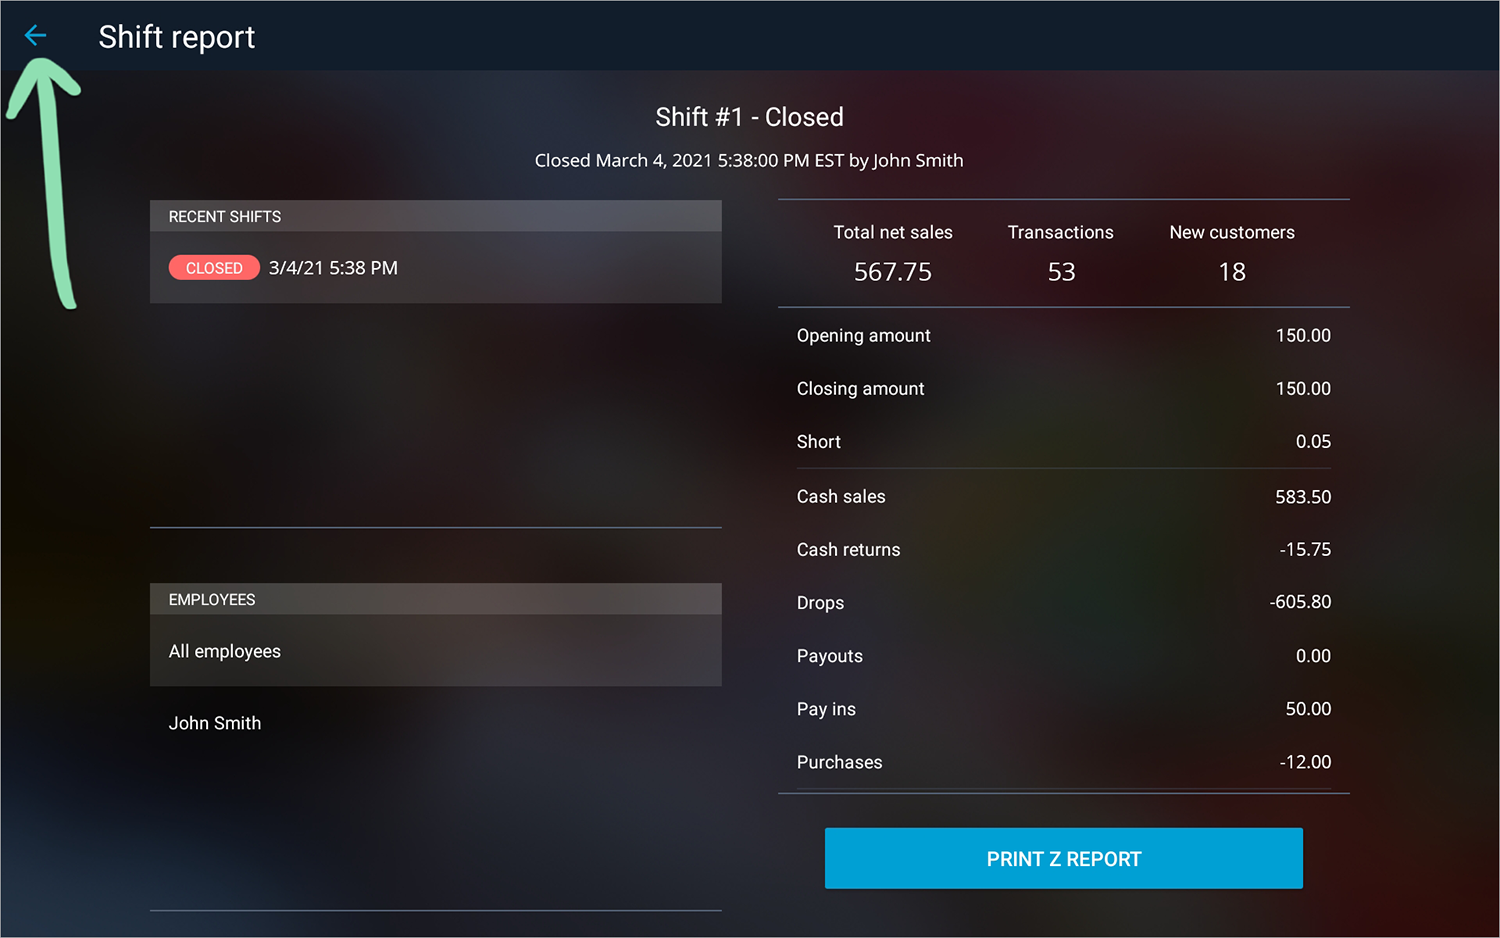This screenshot has width=1500, height=938.
Task: Click the Closing amount value 150.00
Action: tap(1303, 389)
